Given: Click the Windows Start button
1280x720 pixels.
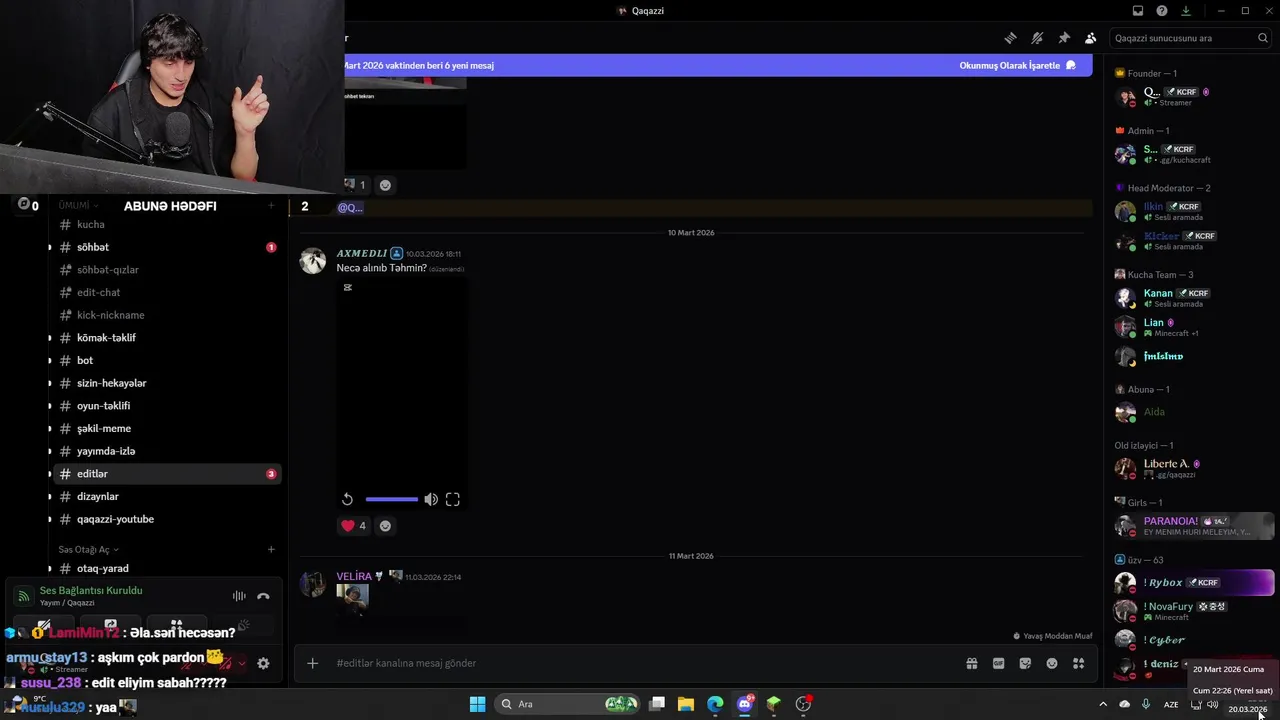Looking at the screenshot, I should pyautogui.click(x=478, y=704).
